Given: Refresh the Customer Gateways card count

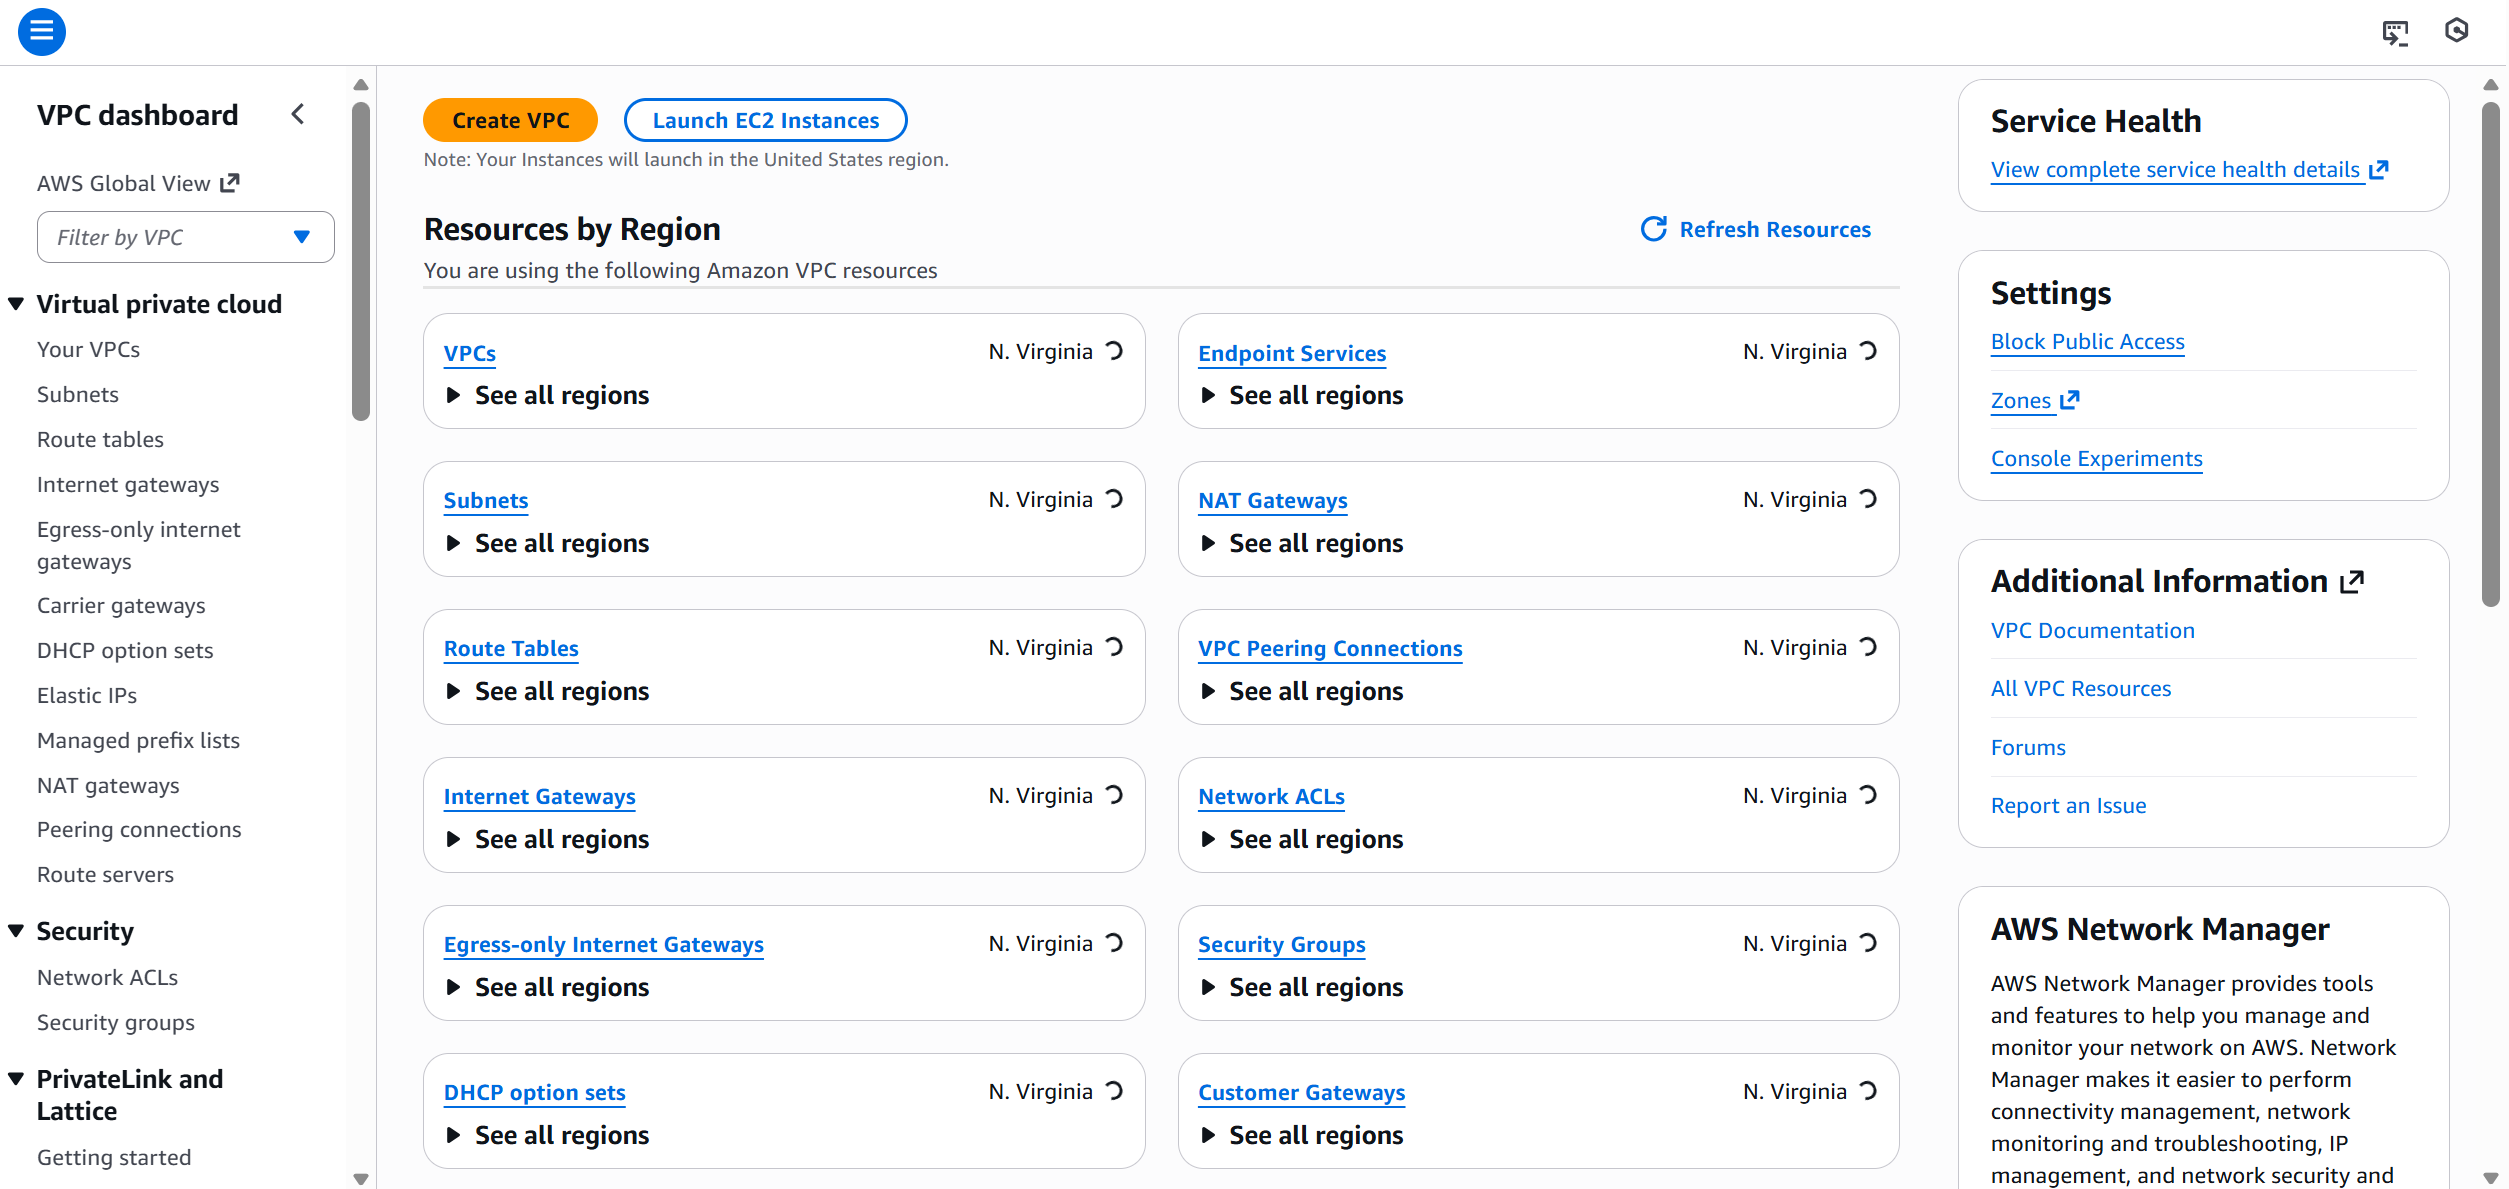Looking at the screenshot, I should tap(1868, 1091).
